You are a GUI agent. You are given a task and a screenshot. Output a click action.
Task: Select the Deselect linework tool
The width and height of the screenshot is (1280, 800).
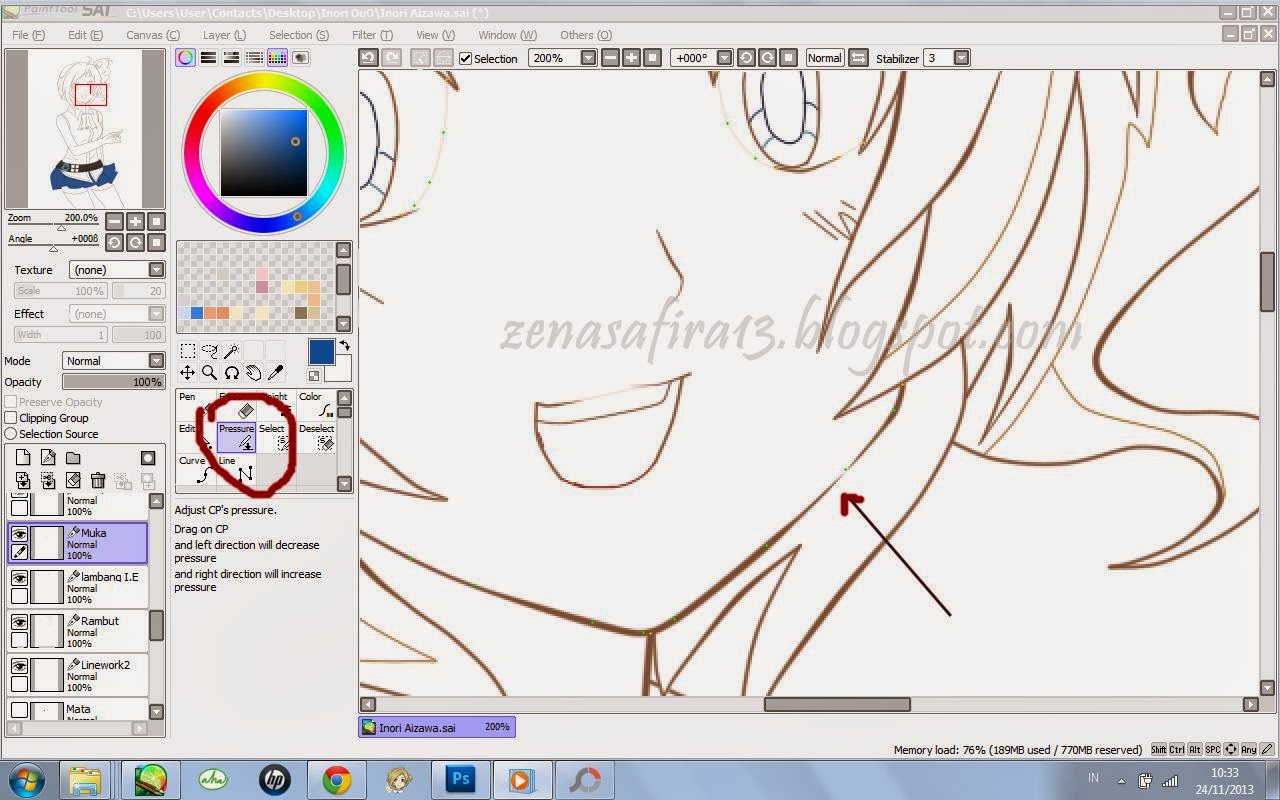pyautogui.click(x=316, y=438)
